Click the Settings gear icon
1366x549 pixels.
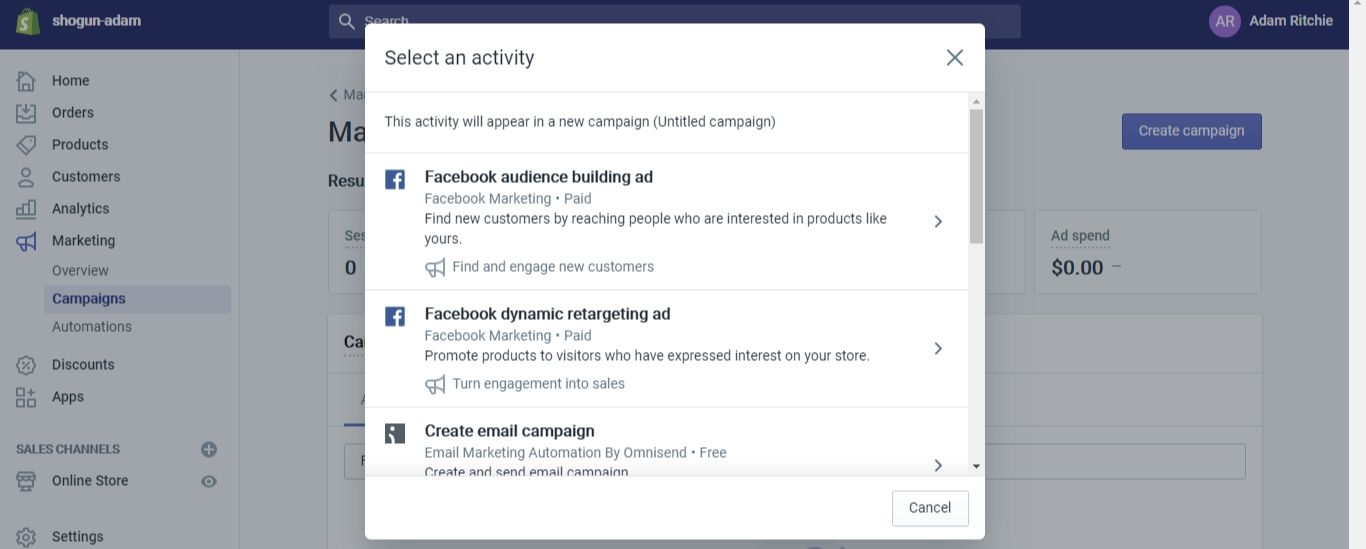[26, 537]
